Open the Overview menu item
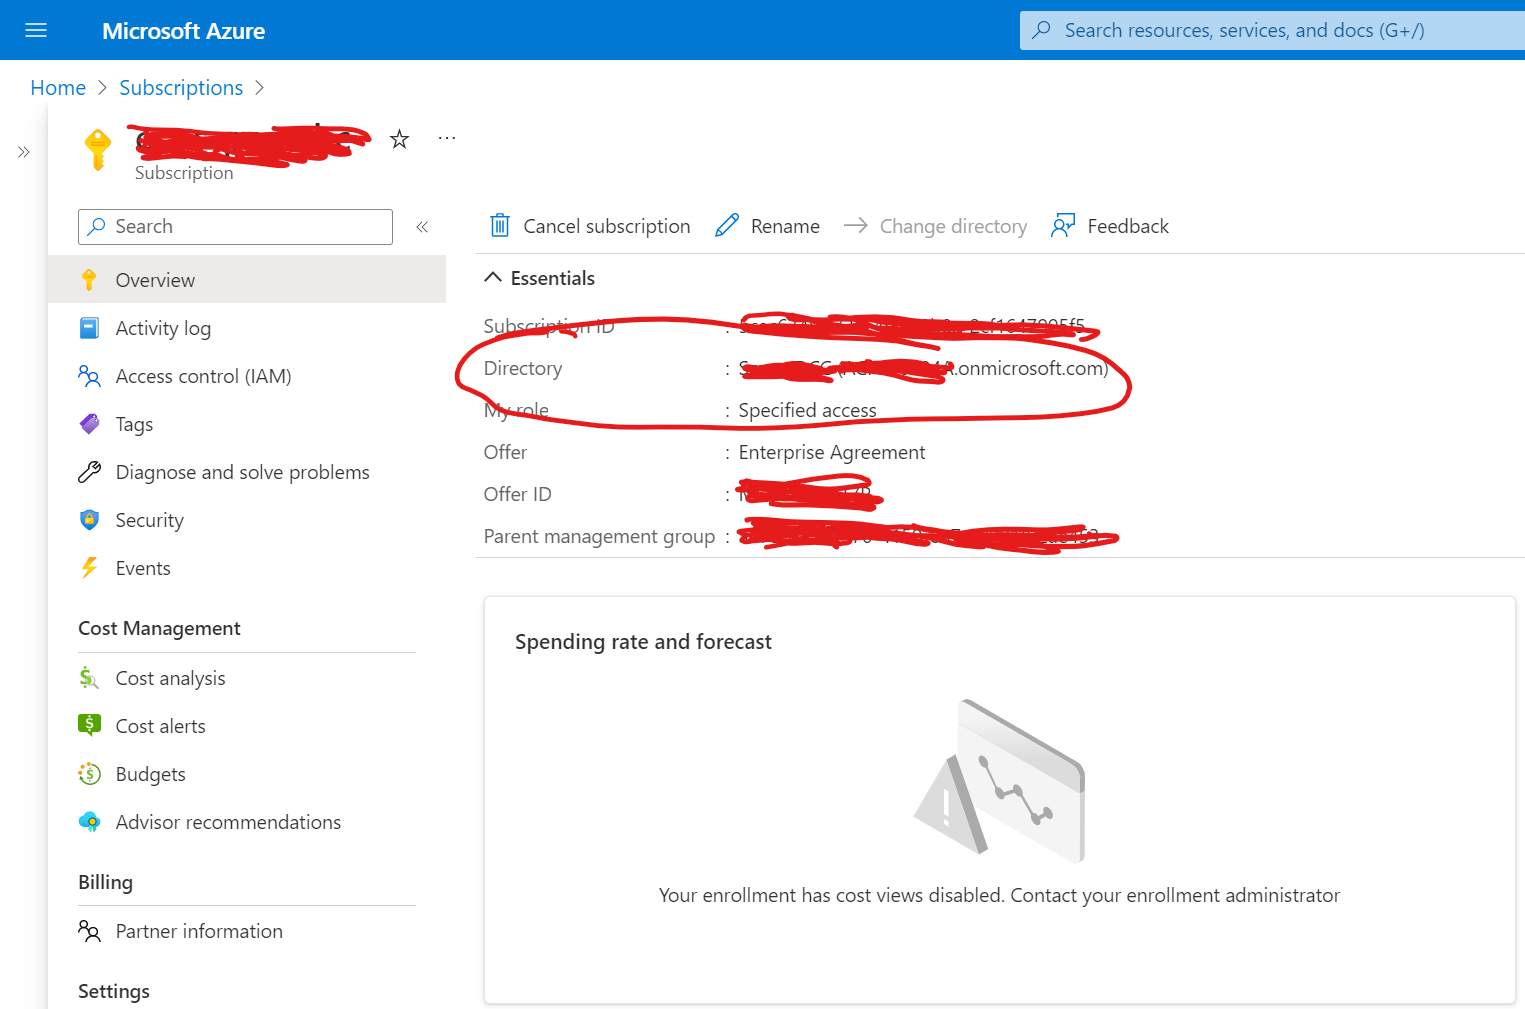Image resolution: width=1525 pixels, height=1009 pixels. click(247, 280)
